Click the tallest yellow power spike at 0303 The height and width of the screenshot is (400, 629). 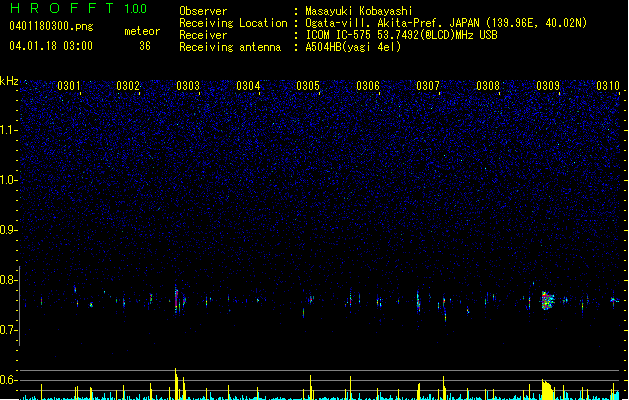176,384
